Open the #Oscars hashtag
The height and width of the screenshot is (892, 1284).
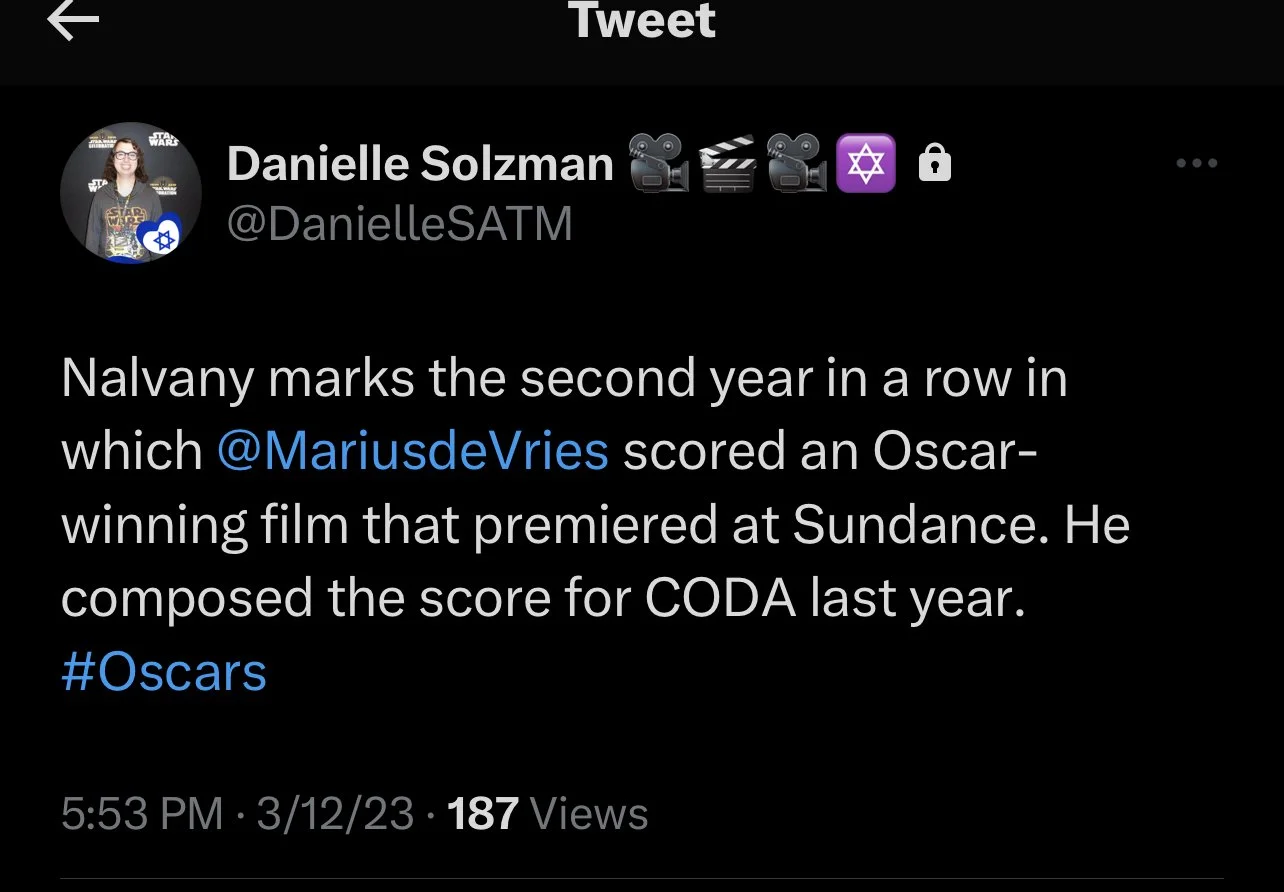pos(164,672)
